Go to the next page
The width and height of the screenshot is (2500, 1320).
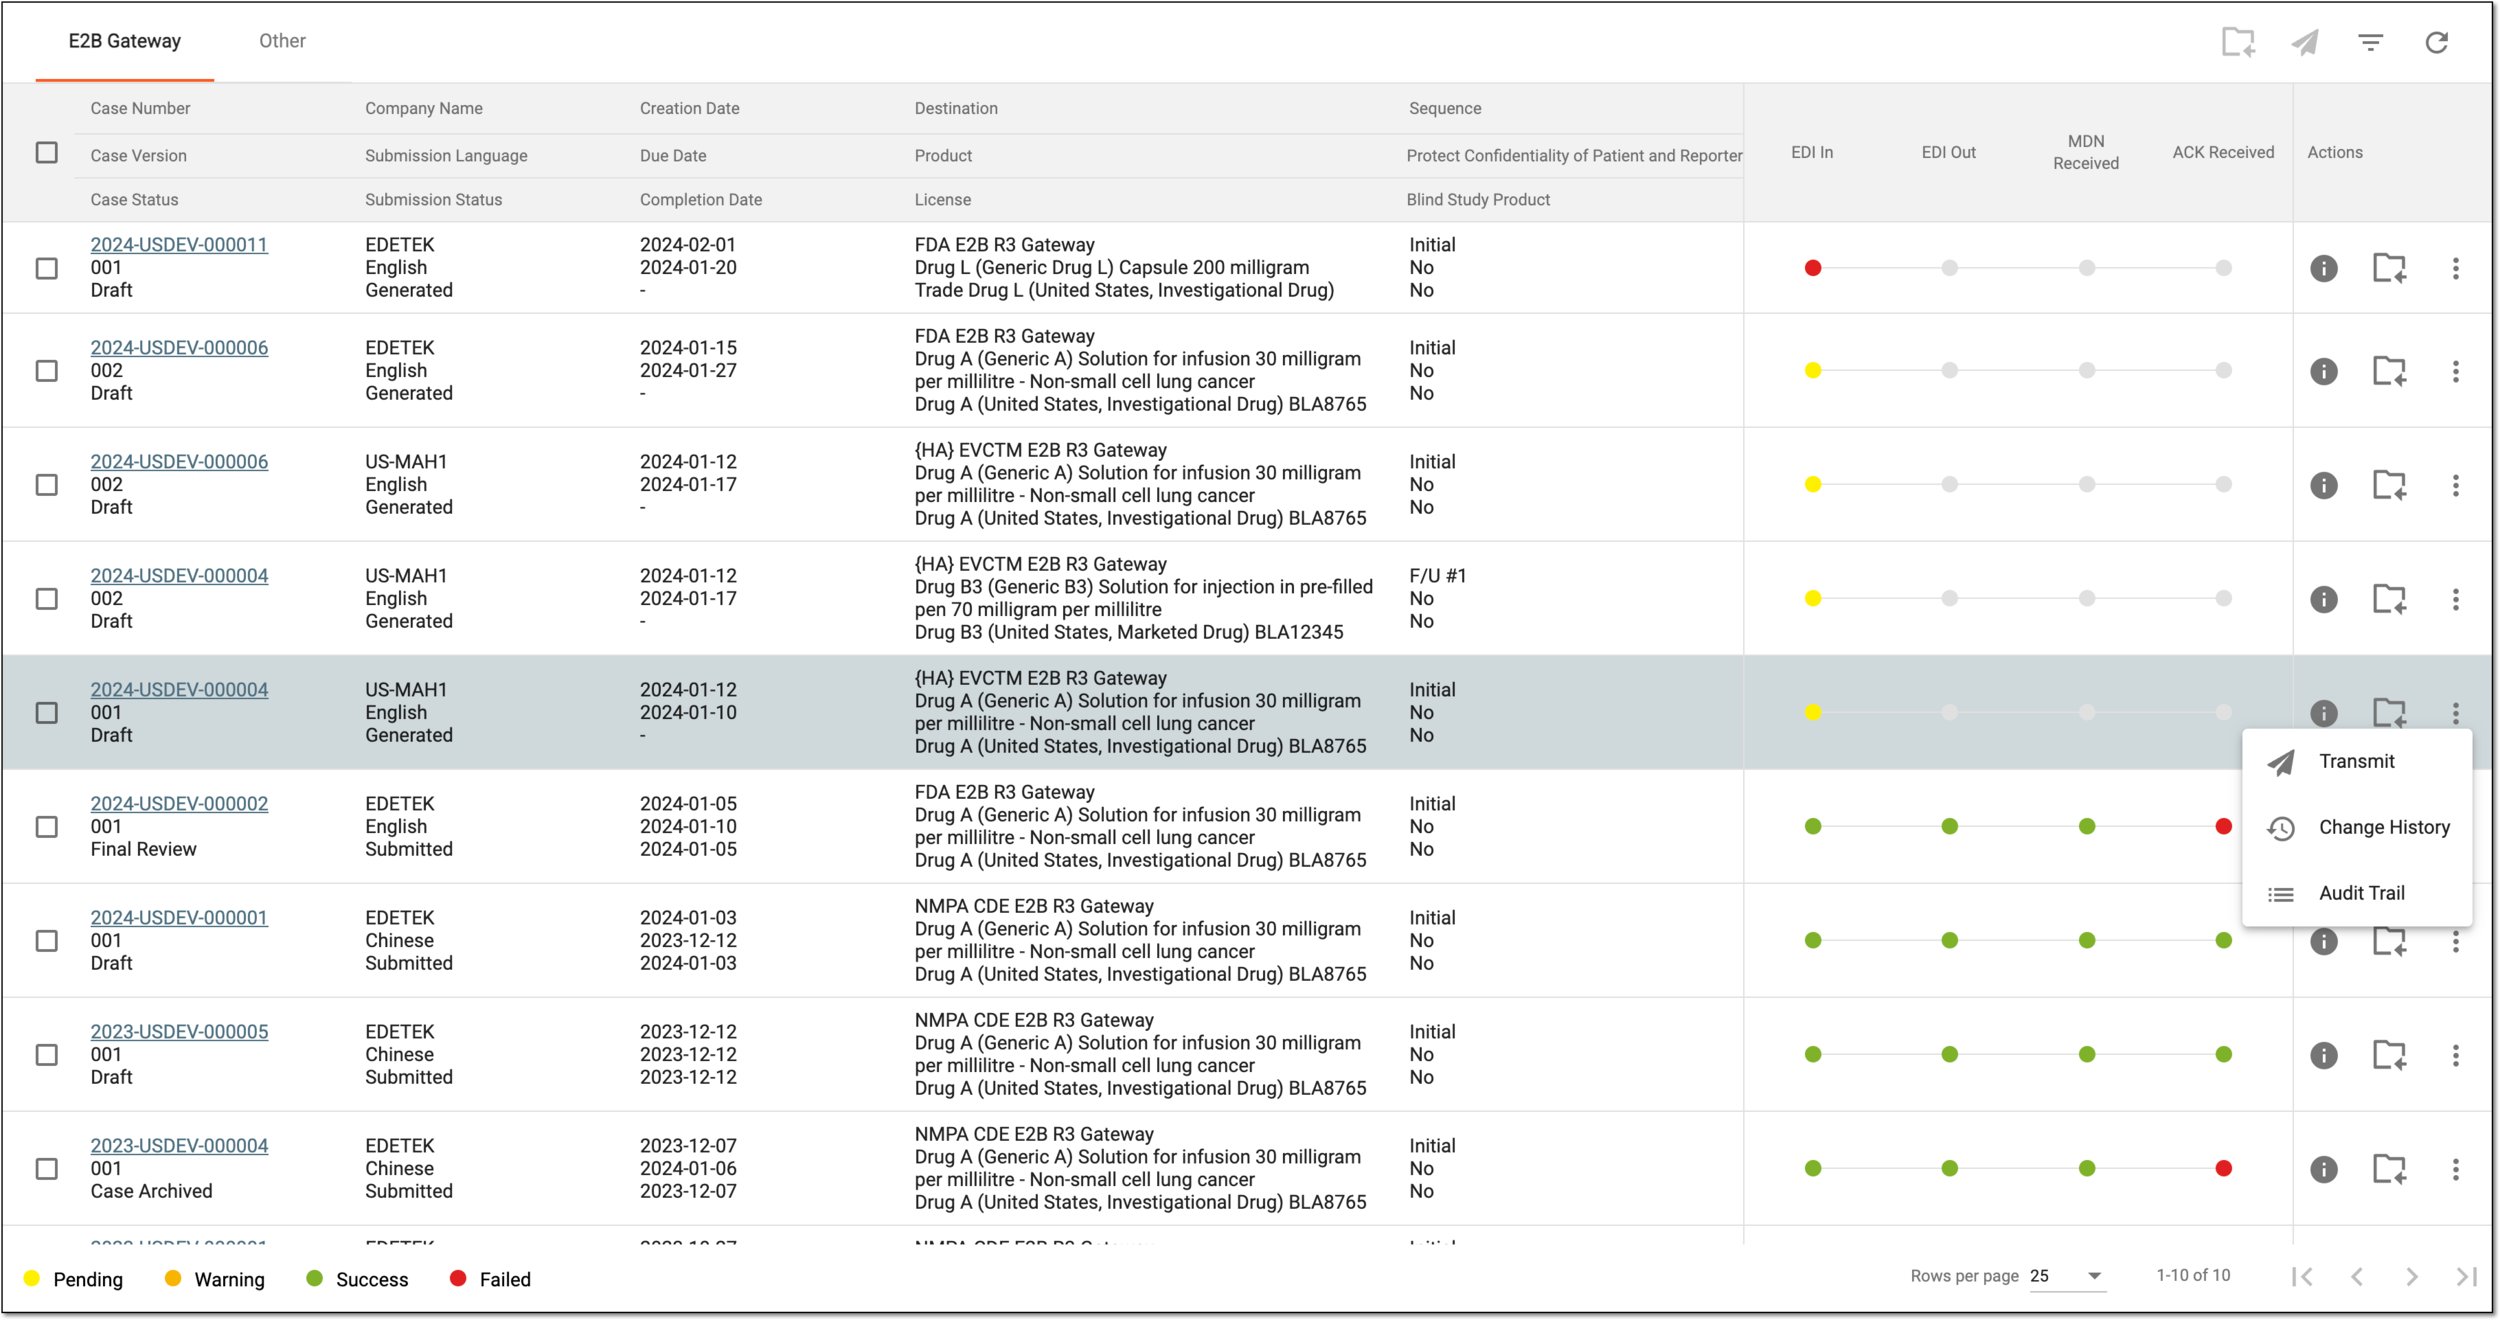[2412, 1277]
